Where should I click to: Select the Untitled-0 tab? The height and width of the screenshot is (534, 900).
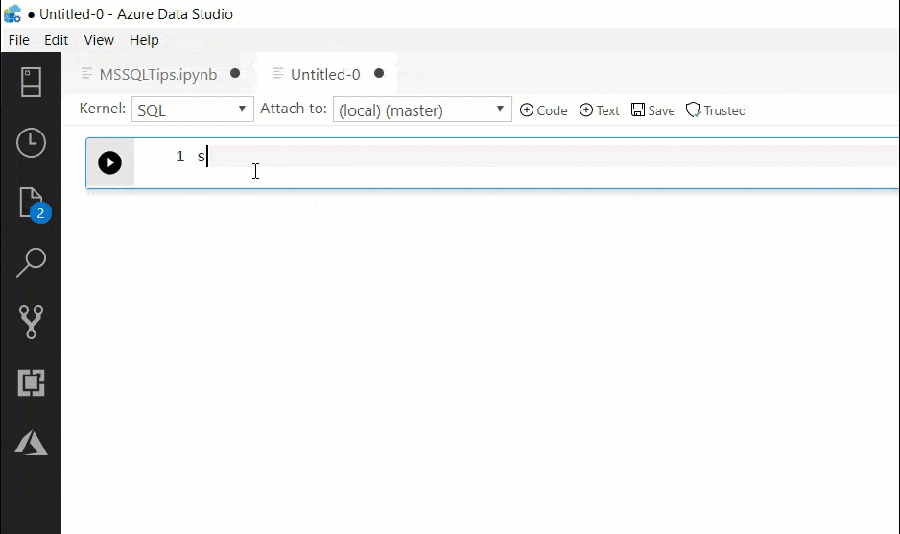click(325, 74)
